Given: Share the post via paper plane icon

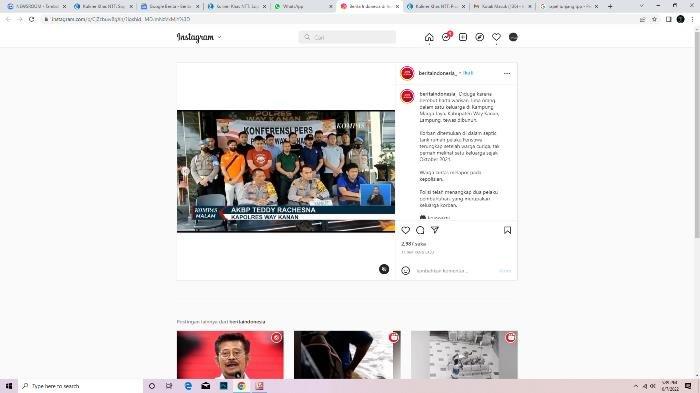Looking at the screenshot, I should pos(435,230).
